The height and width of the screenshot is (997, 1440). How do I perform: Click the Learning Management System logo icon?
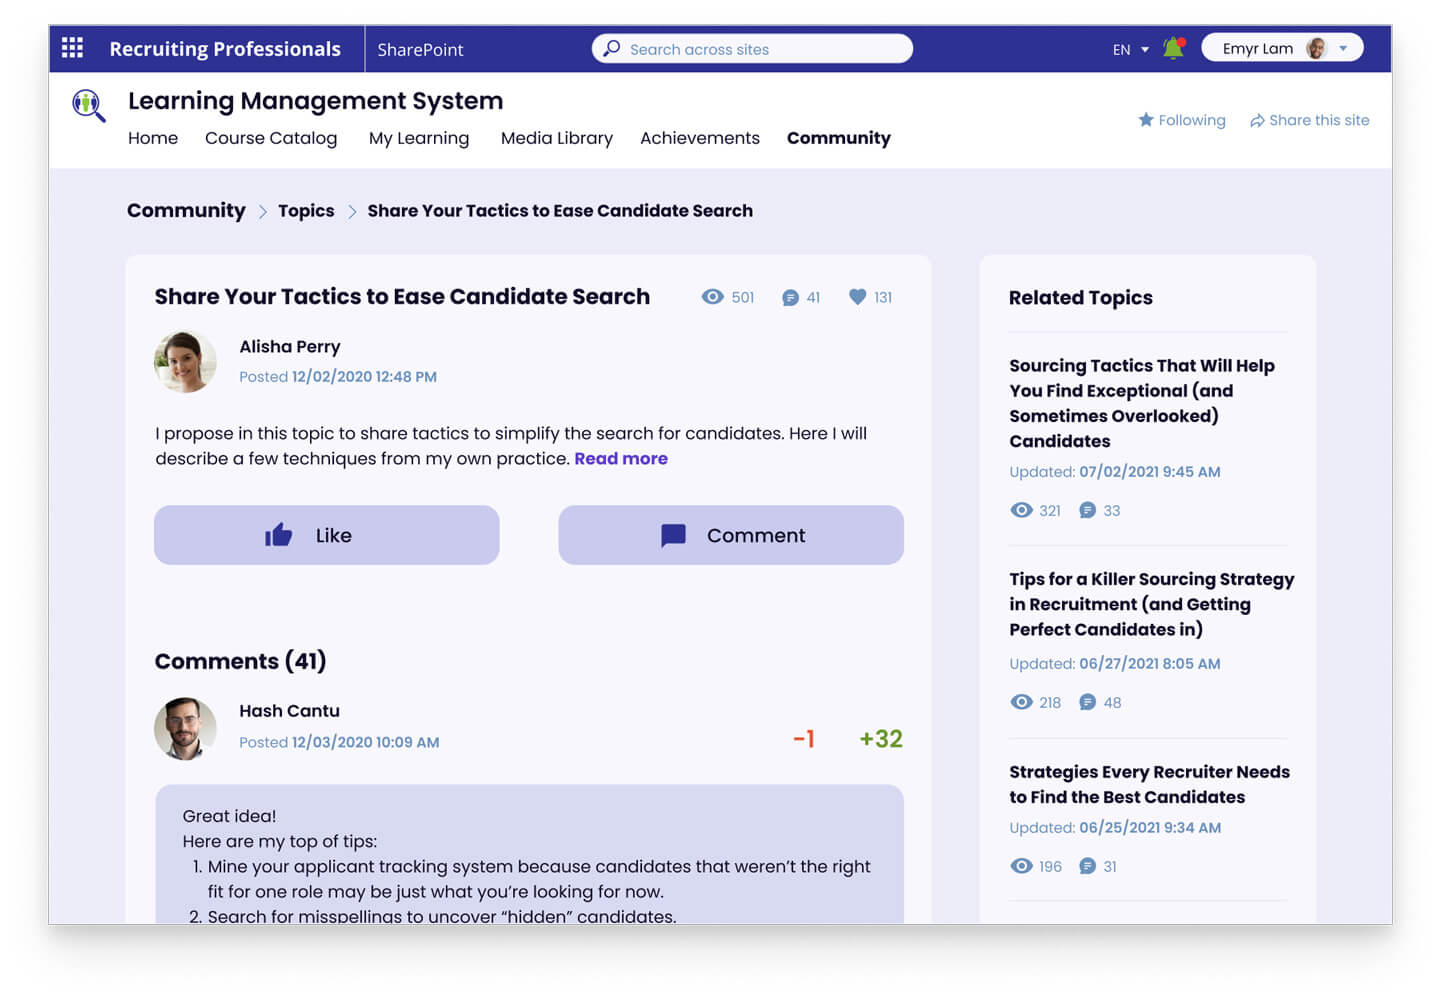[88, 105]
